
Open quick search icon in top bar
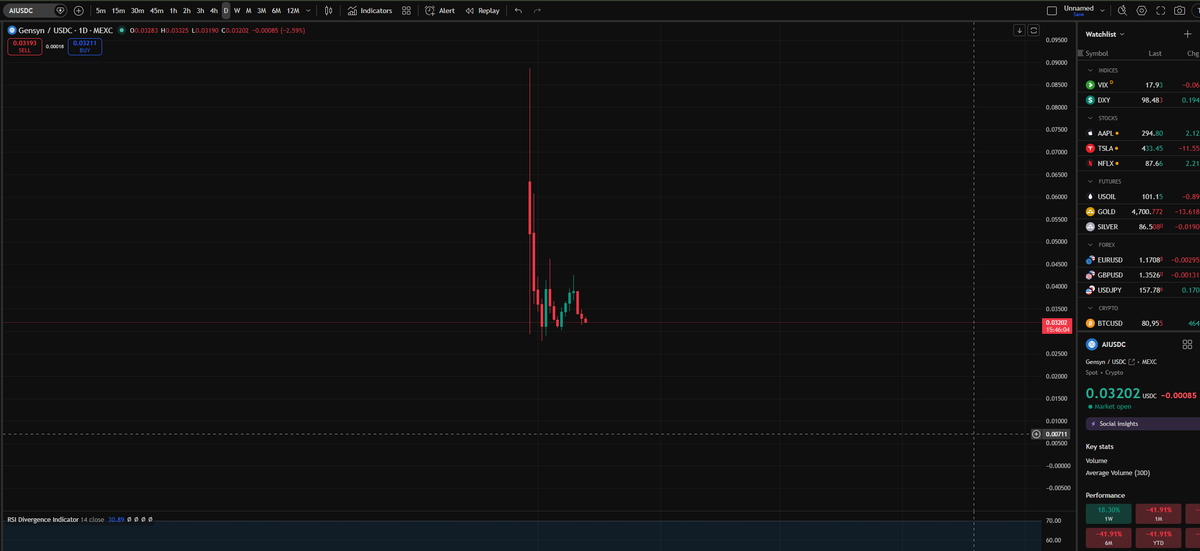point(1123,10)
